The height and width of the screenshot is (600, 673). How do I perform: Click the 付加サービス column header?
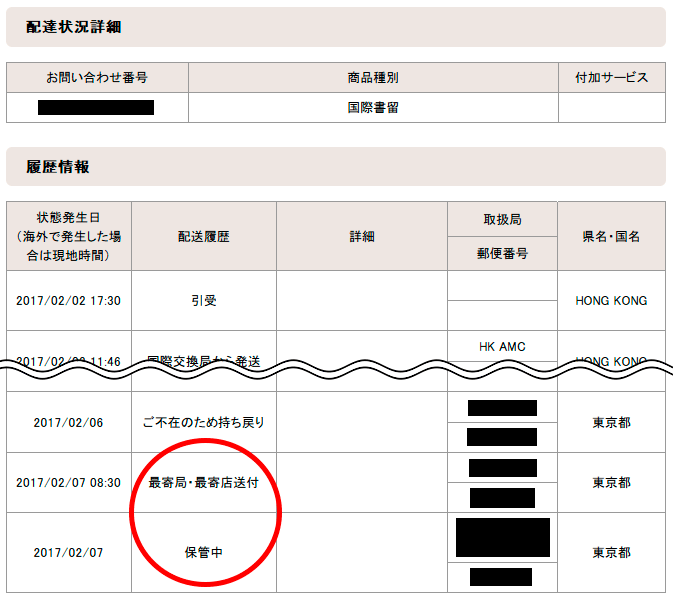pos(611,78)
